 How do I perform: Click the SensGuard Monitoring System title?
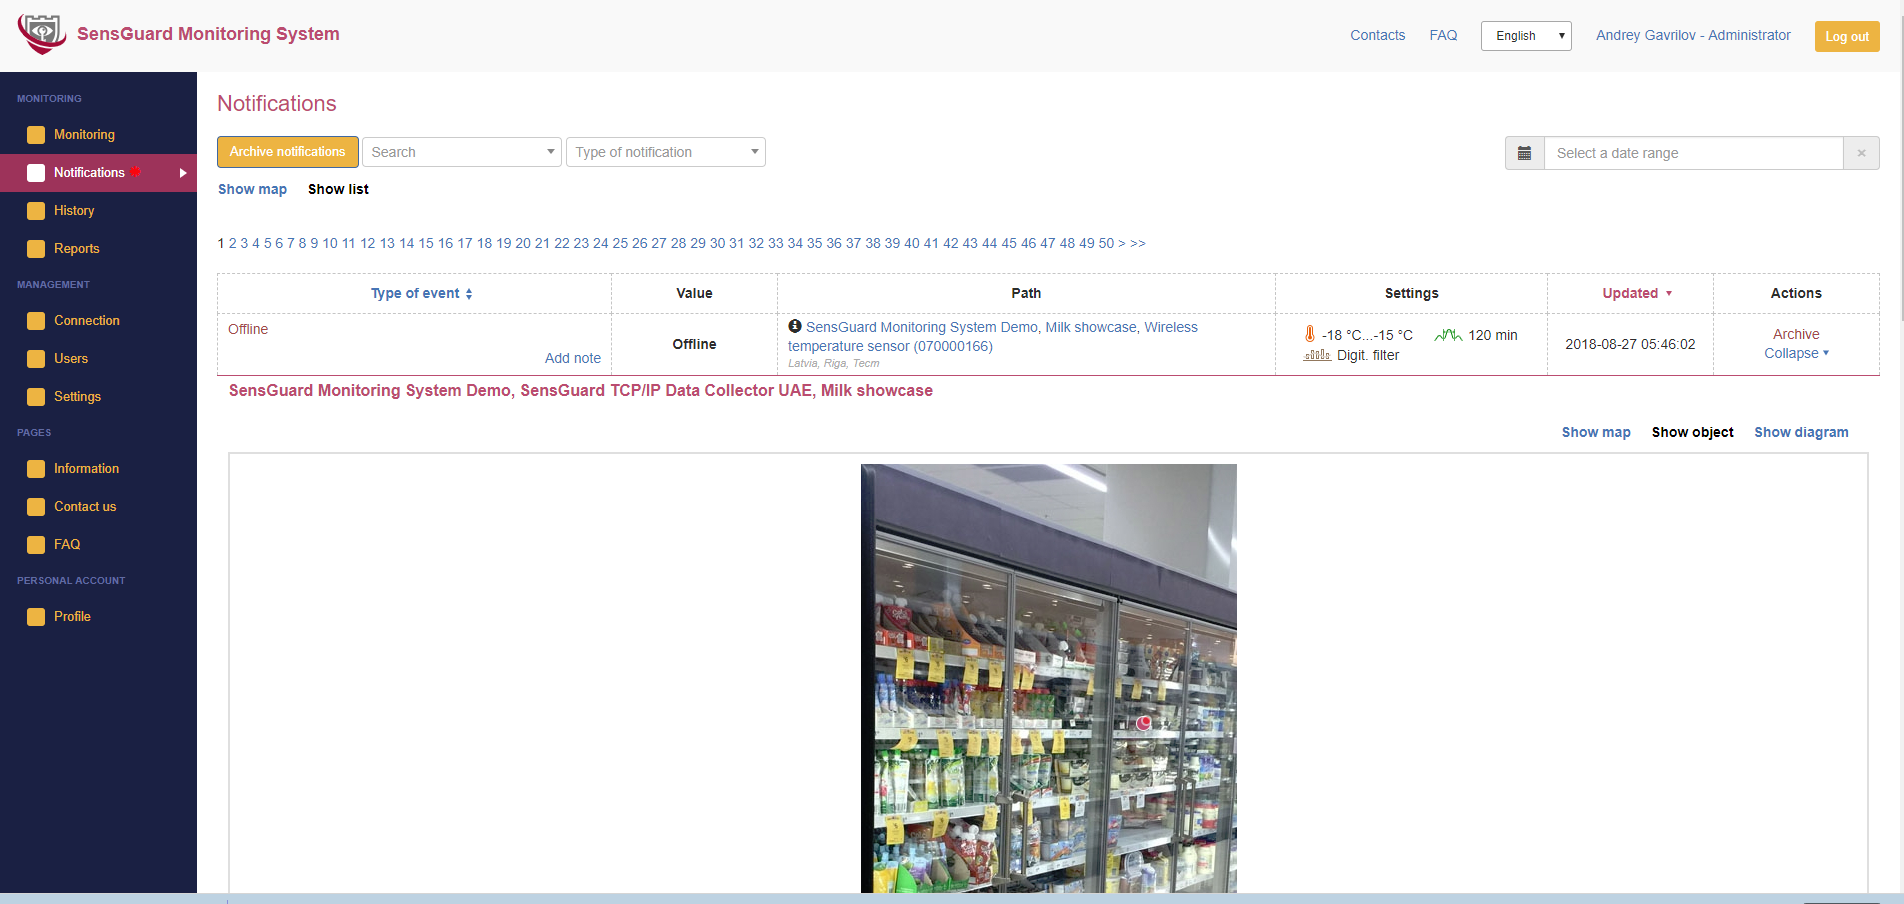(x=208, y=34)
